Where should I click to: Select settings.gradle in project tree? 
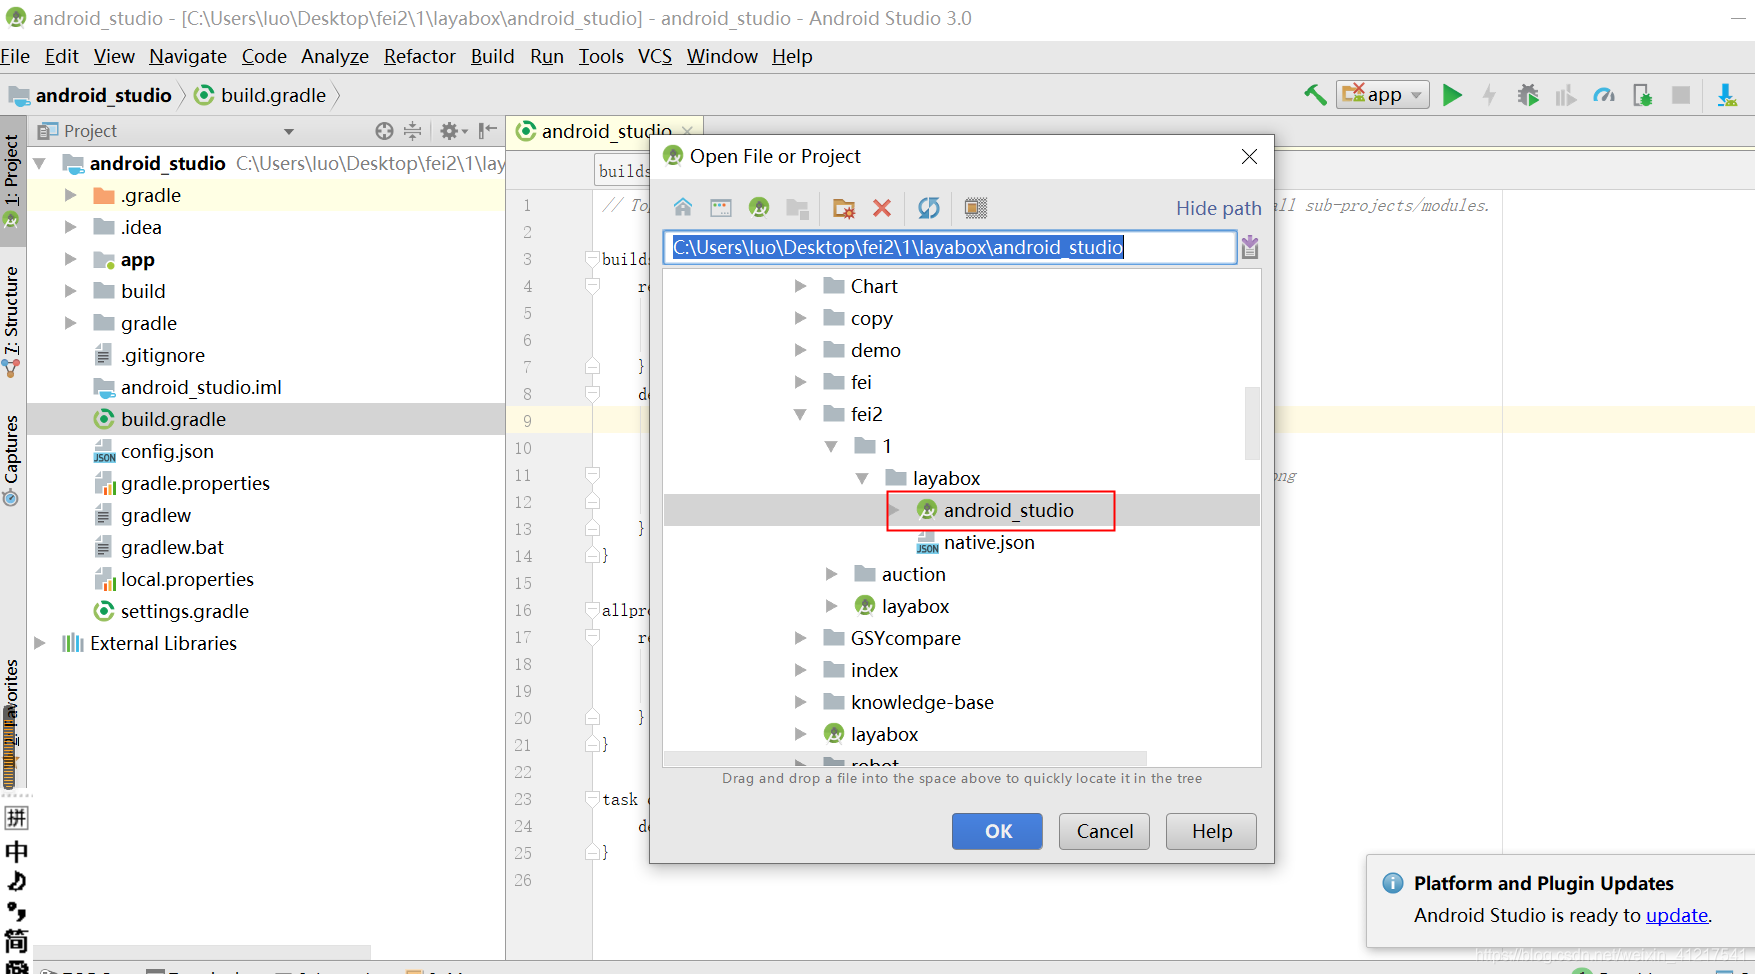coord(171,611)
